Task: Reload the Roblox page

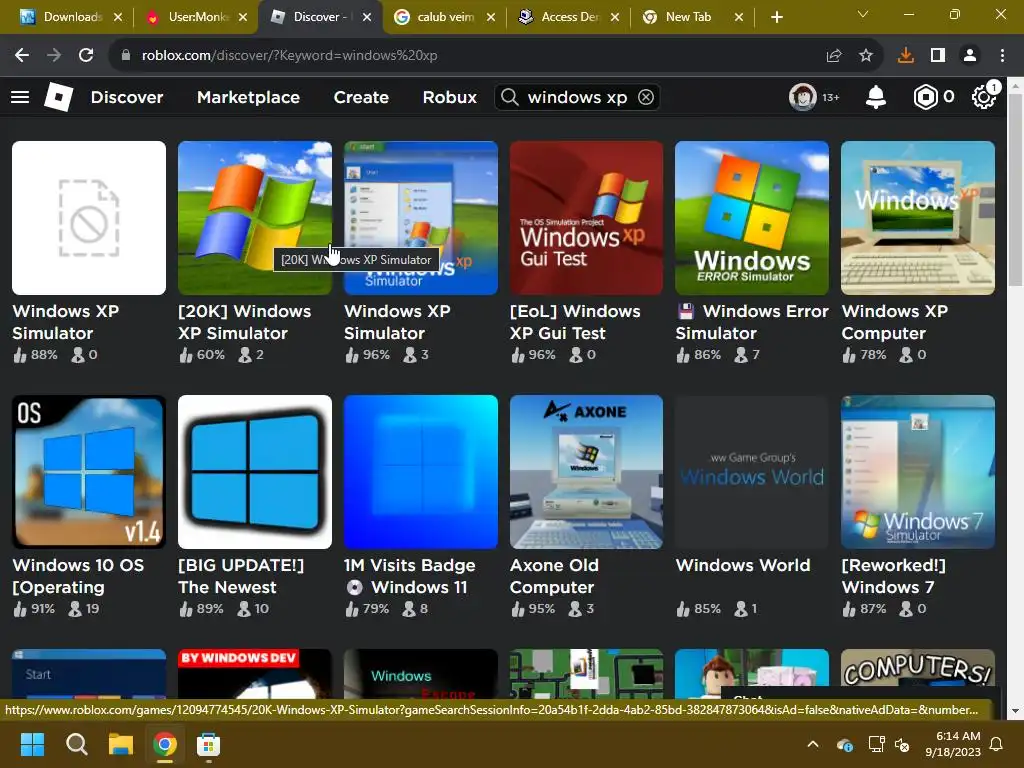Action: coord(86,56)
